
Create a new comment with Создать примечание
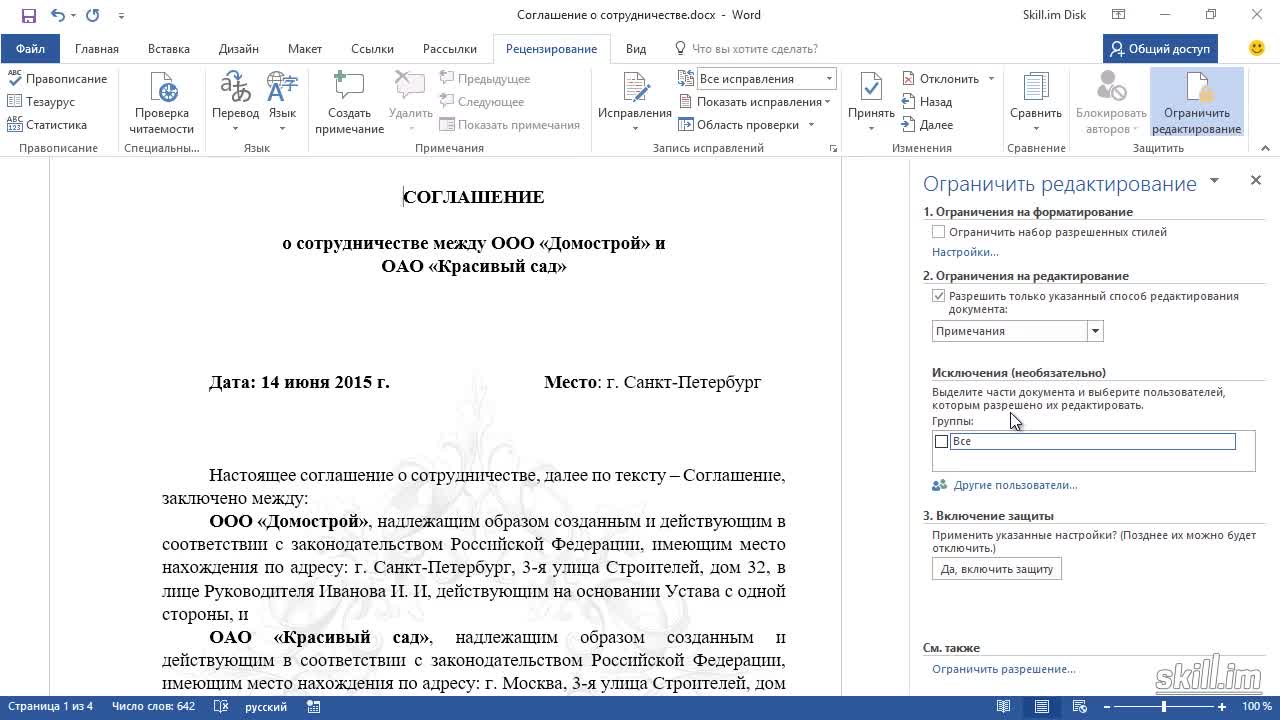click(x=349, y=103)
